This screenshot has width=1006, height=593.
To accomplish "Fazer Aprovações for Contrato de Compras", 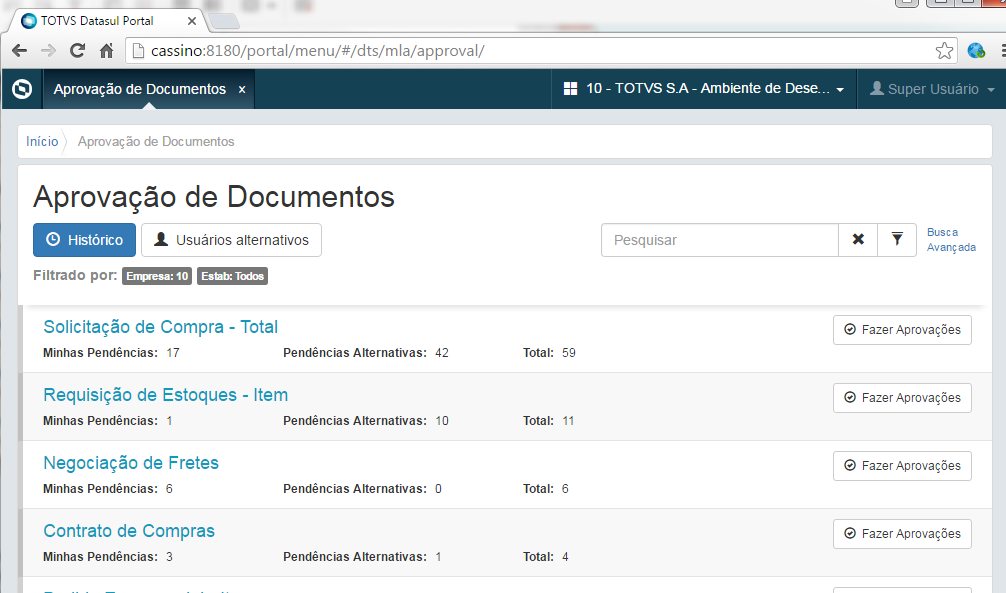I will [x=902, y=533].
